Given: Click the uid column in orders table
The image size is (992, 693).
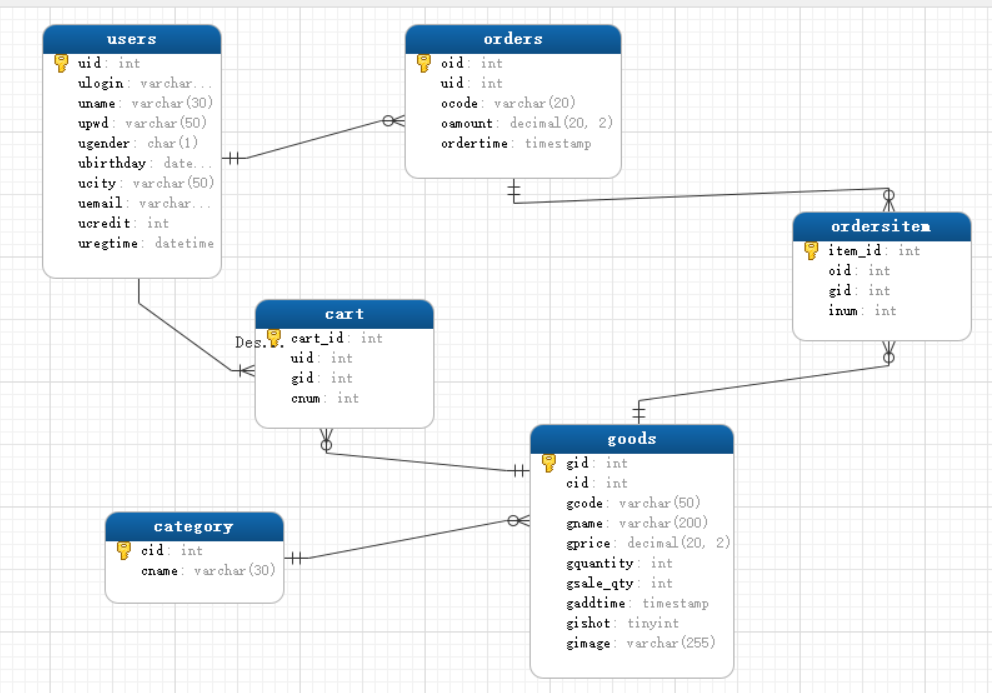Looking at the screenshot, I should pos(471,83).
